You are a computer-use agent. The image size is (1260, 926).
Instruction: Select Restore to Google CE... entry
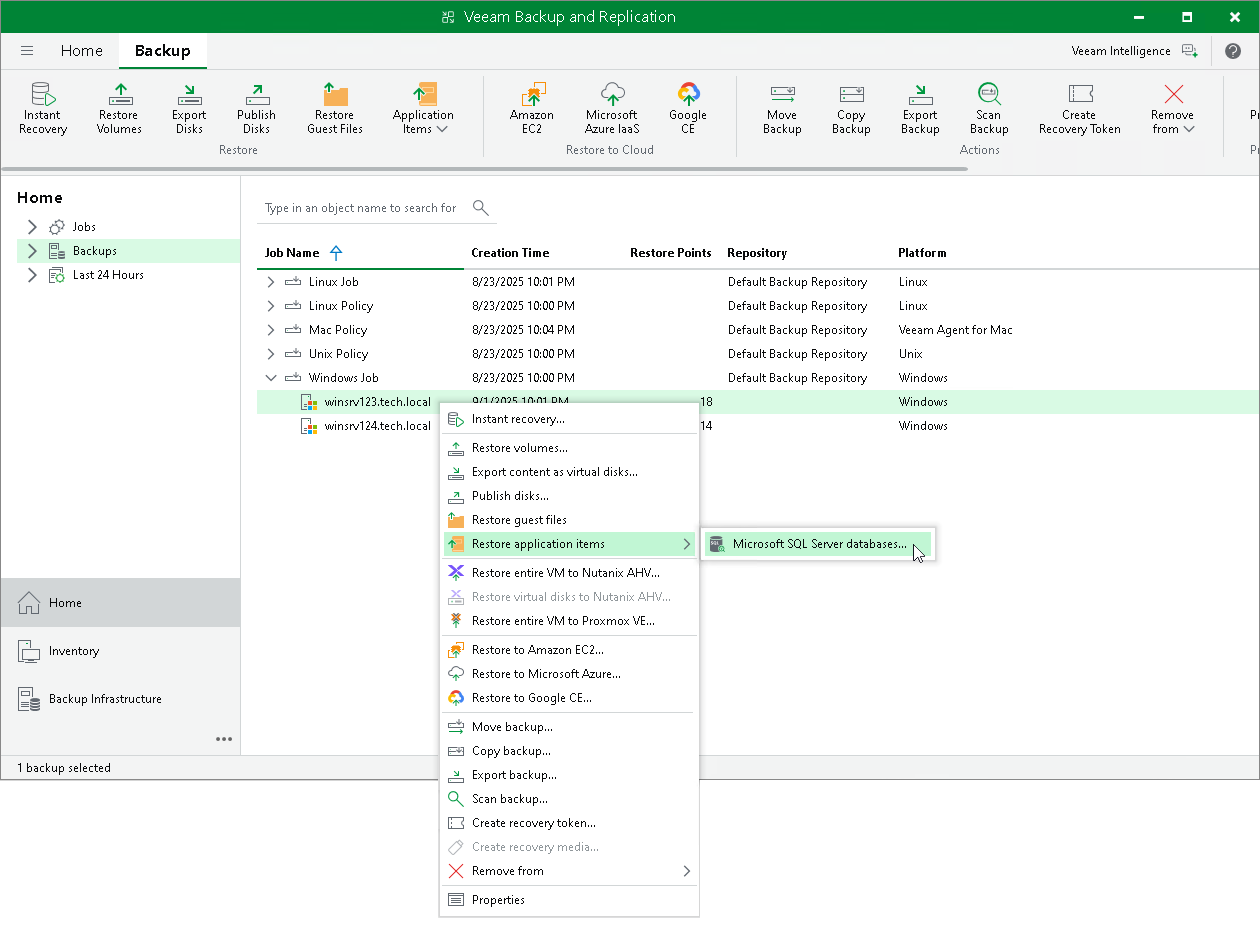point(569,698)
